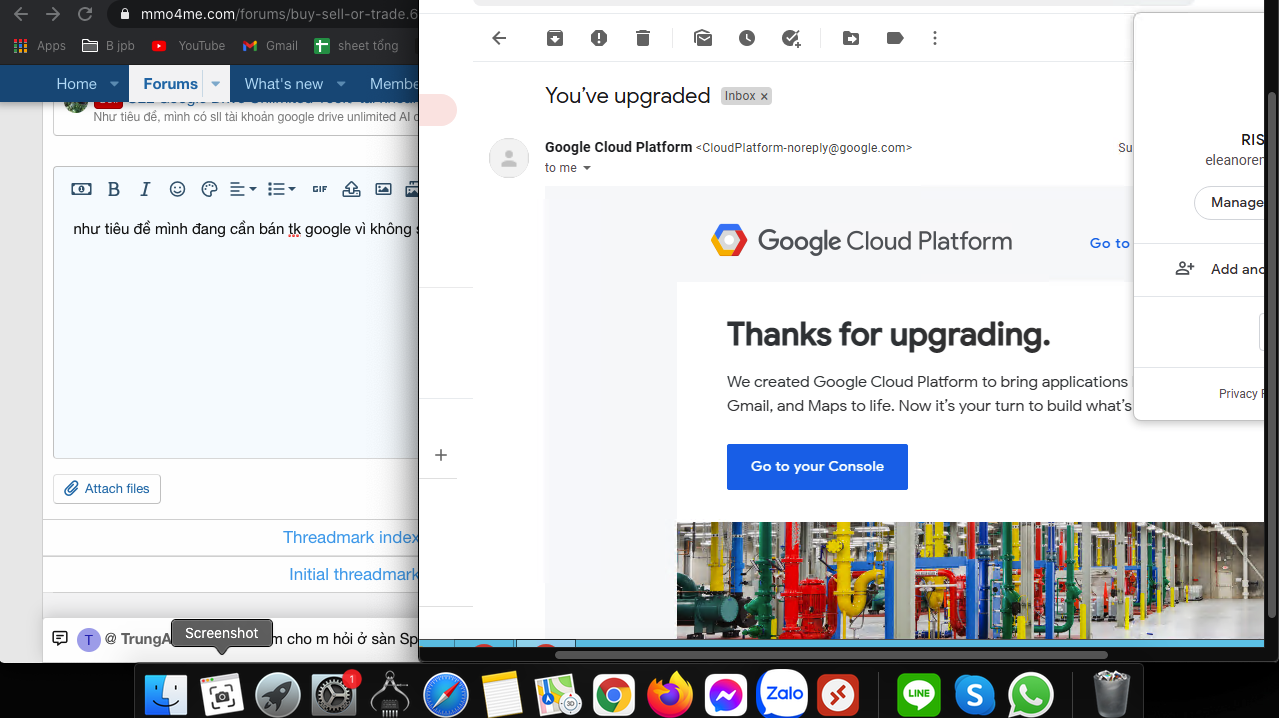The image size is (1279, 718).
Task: Open the alignment dropdown in editor
Action: (243, 189)
